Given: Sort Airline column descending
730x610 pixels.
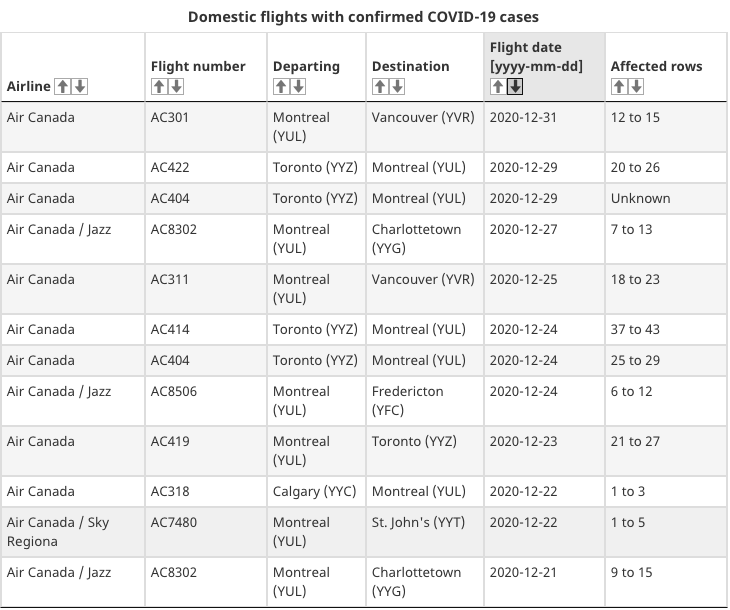Looking at the screenshot, I should pos(80,87).
